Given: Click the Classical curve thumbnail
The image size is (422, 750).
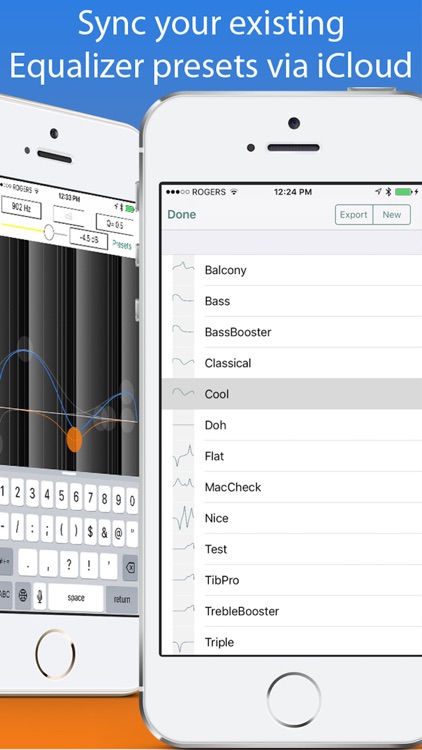Looking at the screenshot, I should pos(183,362).
